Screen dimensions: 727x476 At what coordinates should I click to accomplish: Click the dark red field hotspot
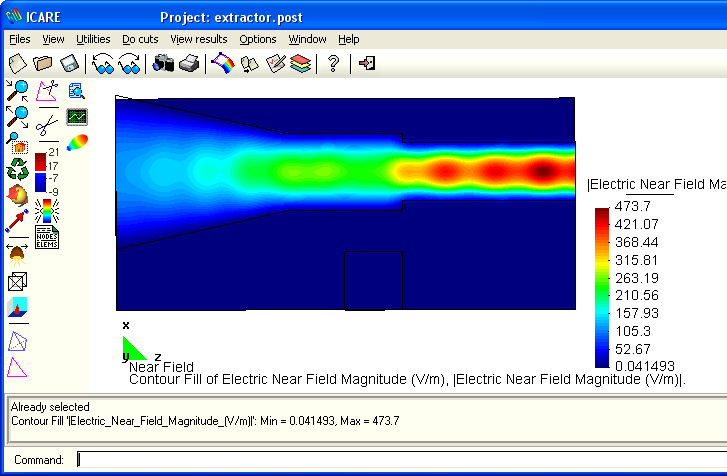543,171
